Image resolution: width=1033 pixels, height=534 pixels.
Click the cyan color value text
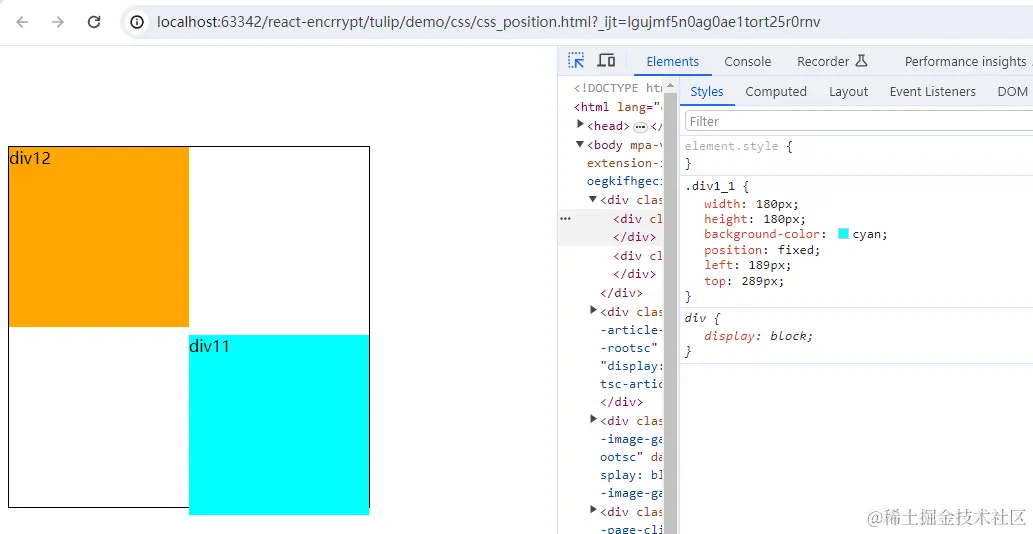868,234
